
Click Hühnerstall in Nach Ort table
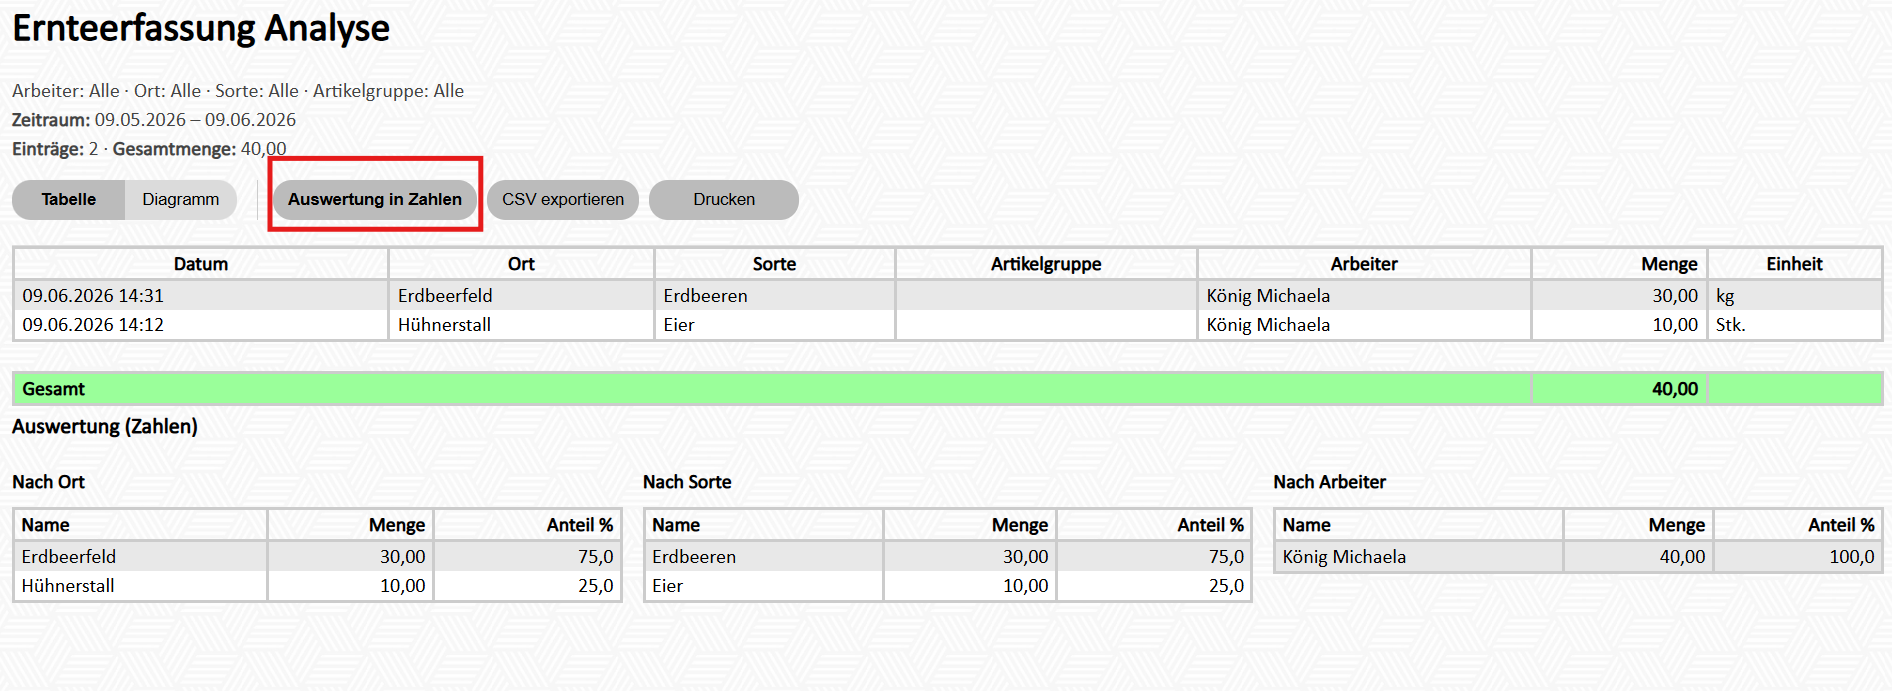tap(68, 586)
